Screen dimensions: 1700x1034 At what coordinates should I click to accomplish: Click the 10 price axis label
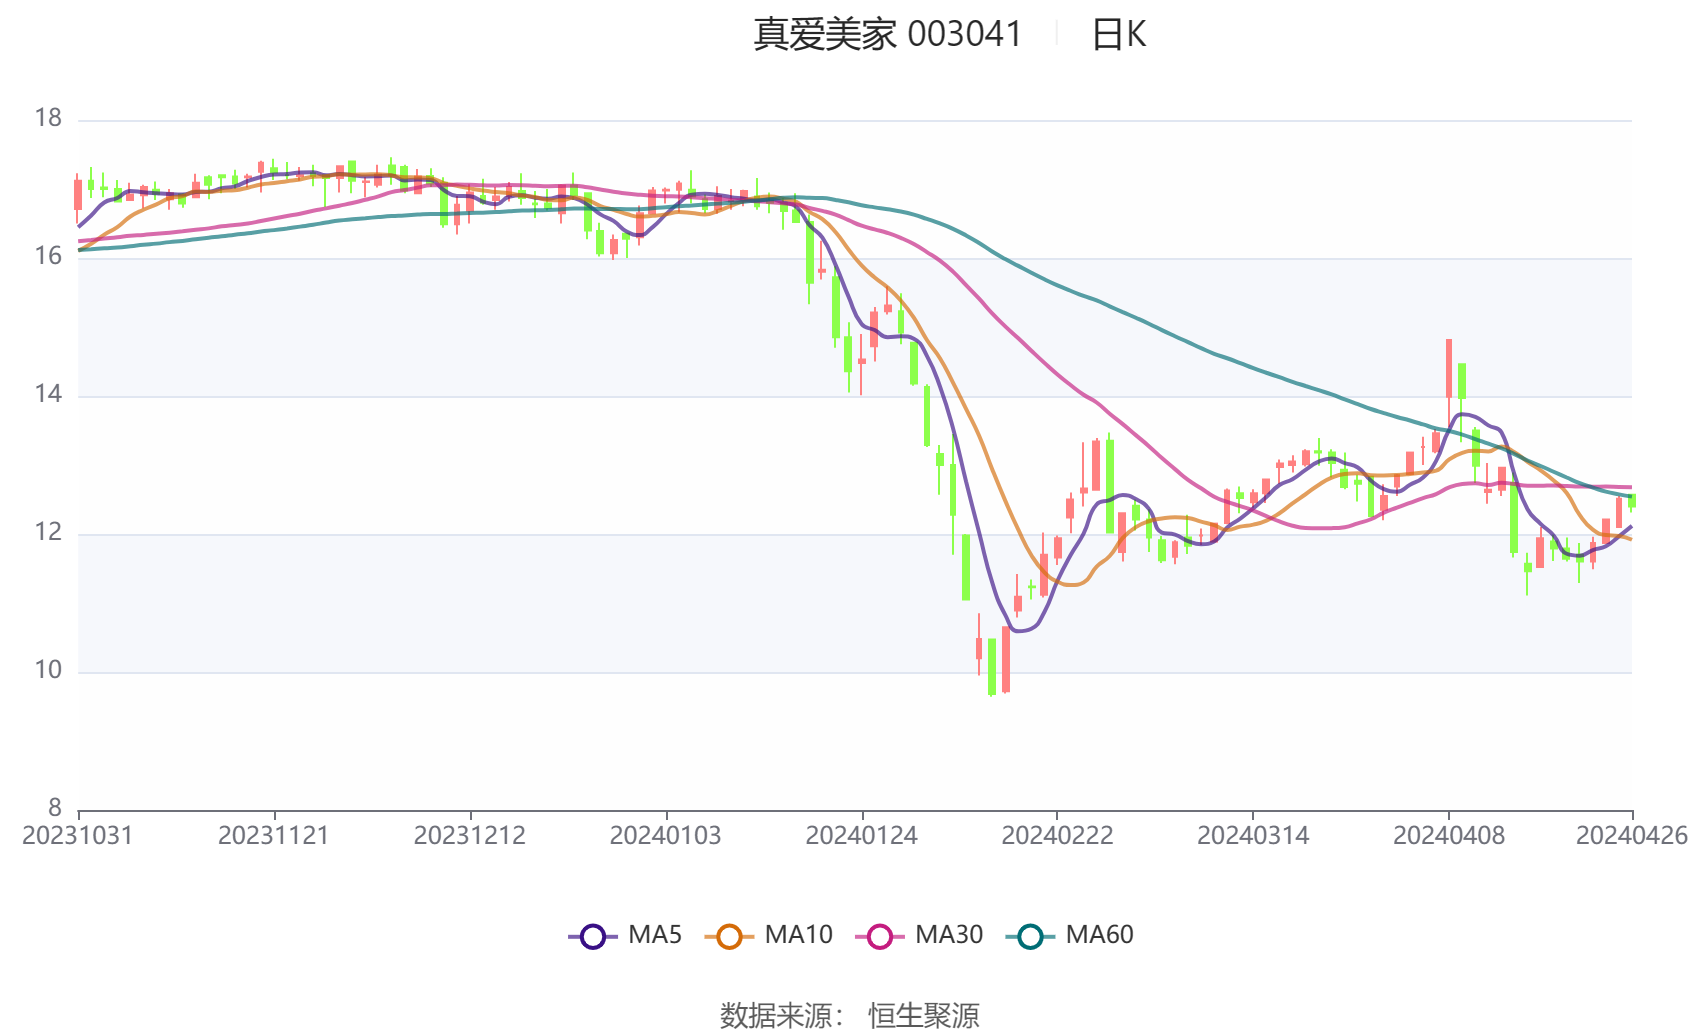[x=48, y=670]
